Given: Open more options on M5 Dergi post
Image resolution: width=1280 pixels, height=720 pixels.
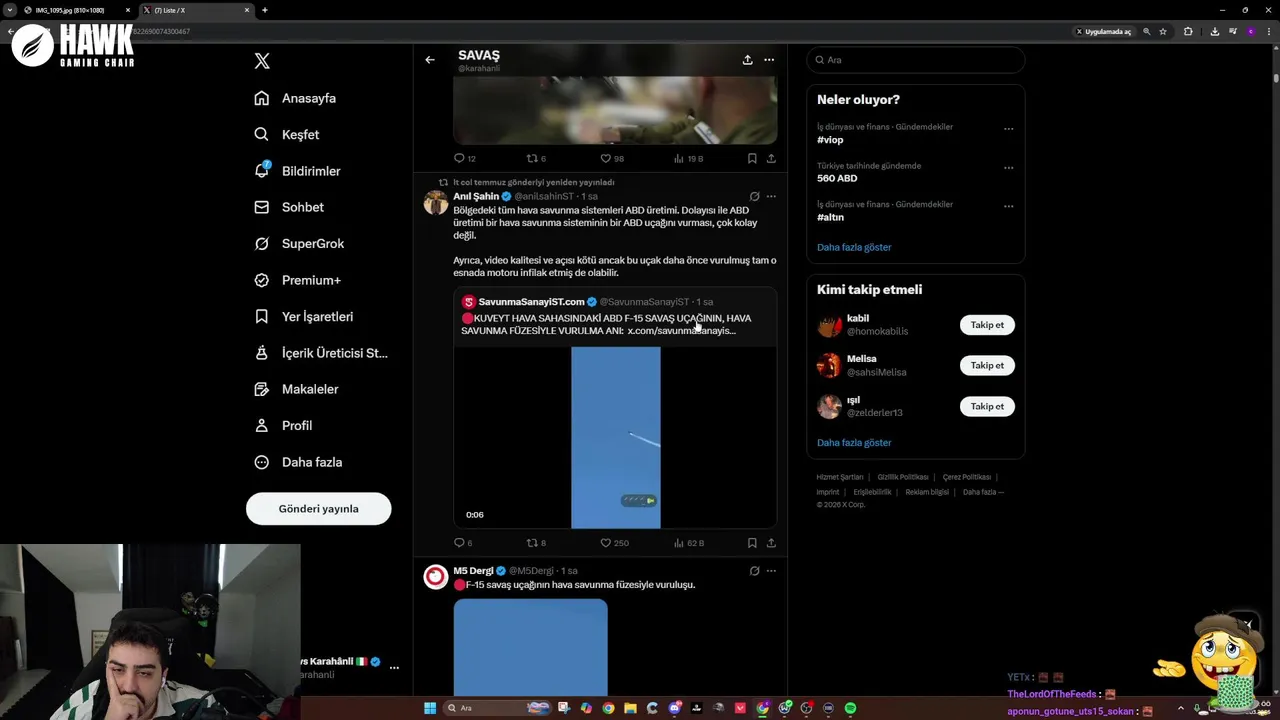Looking at the screenshot, I should click(771, 571).
